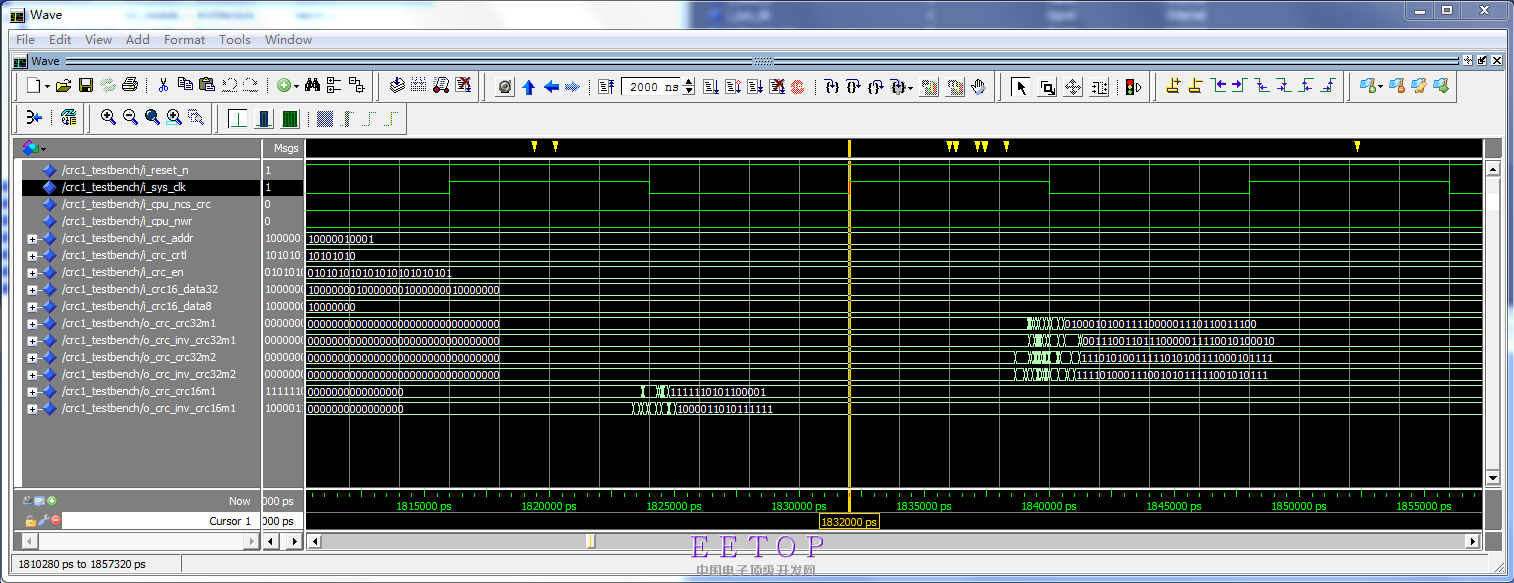Click the Paste clipboard icon

pos(207,85)
